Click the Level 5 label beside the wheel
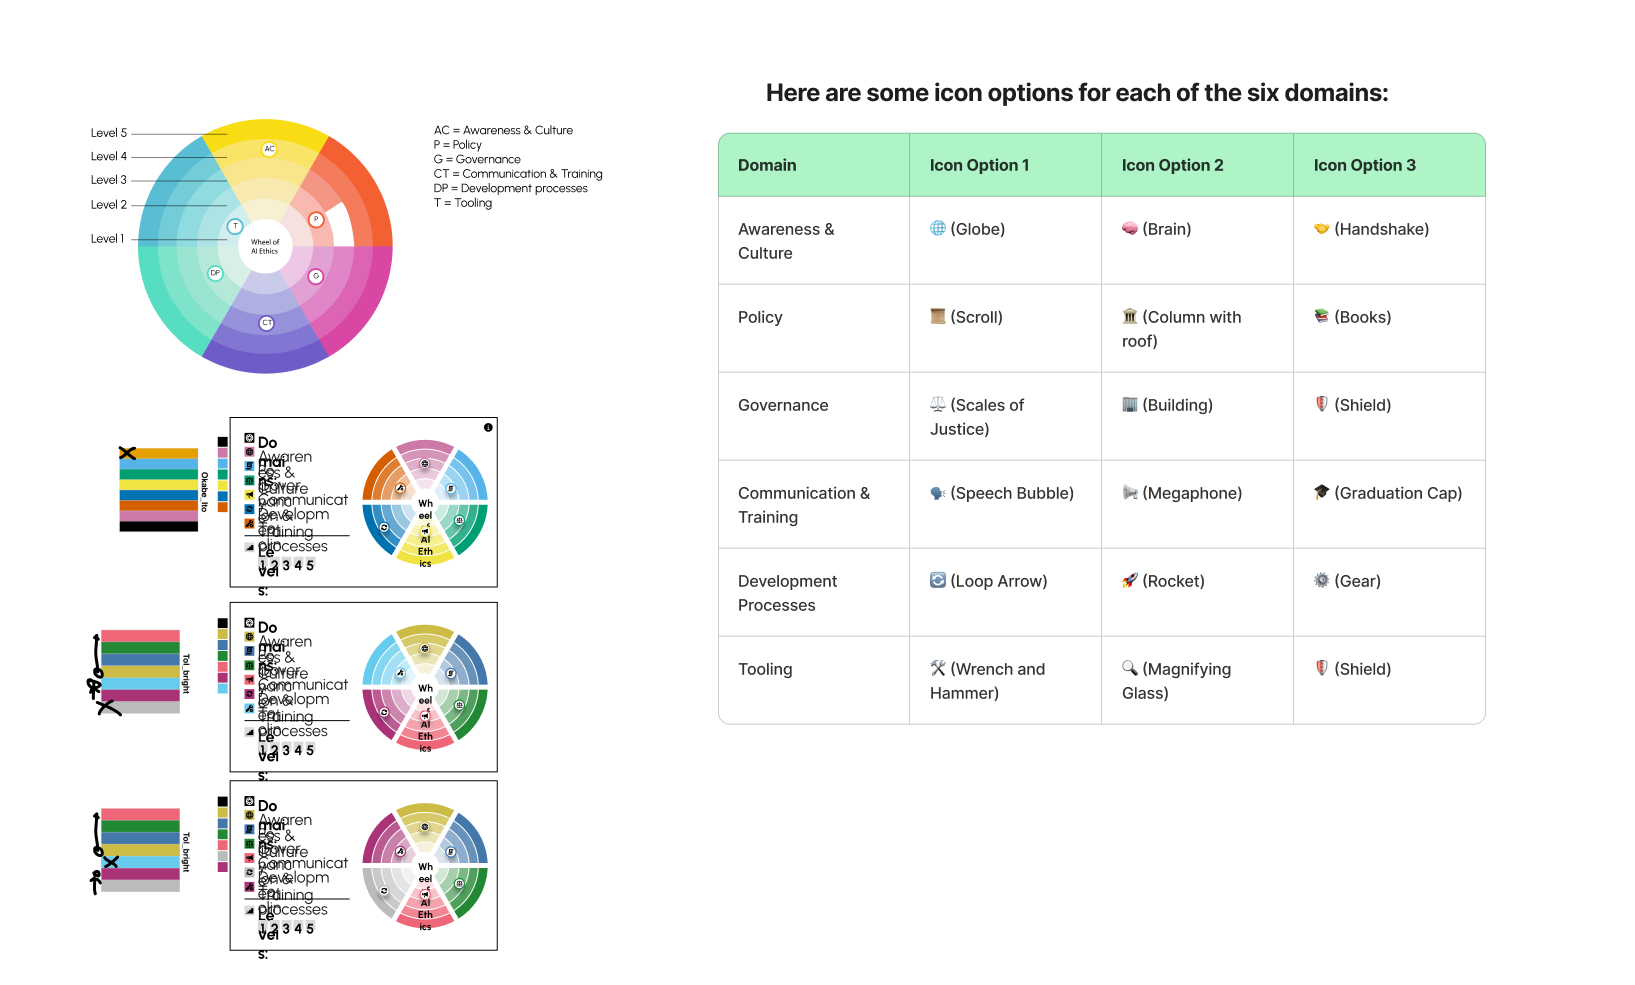1635x985 pixels. point(109,133)
